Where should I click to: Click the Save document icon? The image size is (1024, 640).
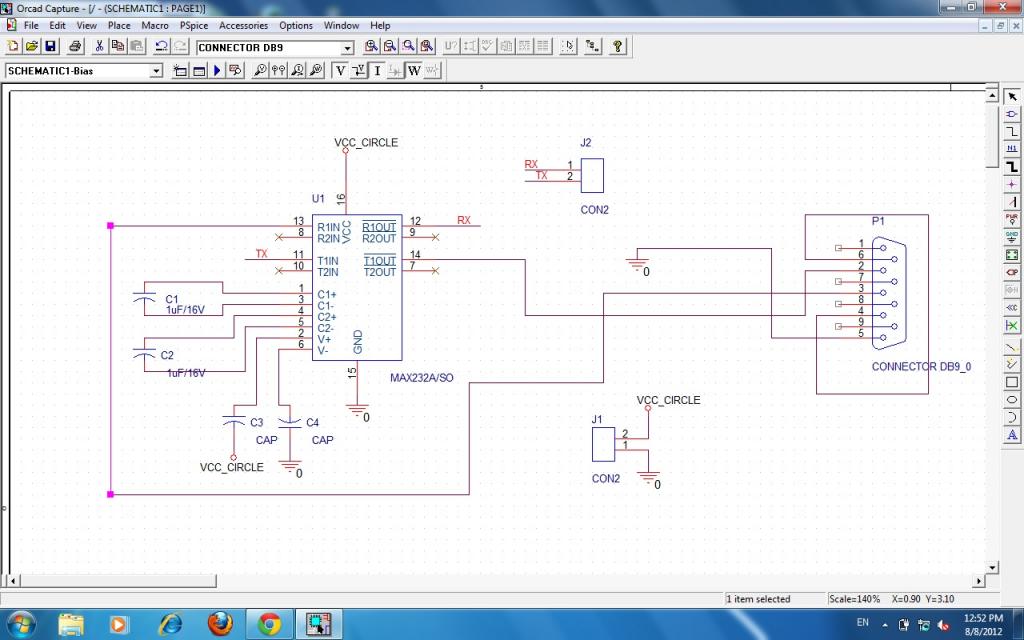coord(49,47)
